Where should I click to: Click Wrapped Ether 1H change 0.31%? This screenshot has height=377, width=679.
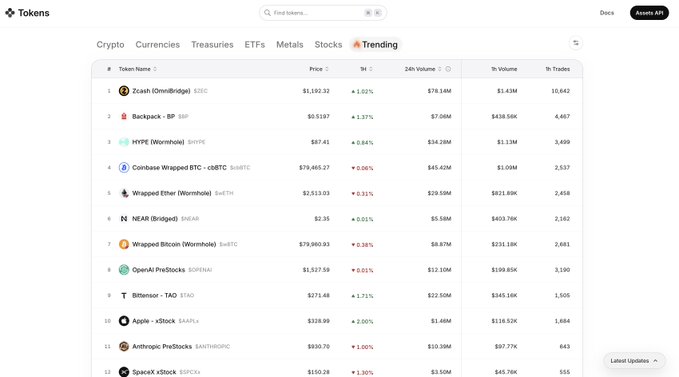pyautogui.click(x=362, y=193)
